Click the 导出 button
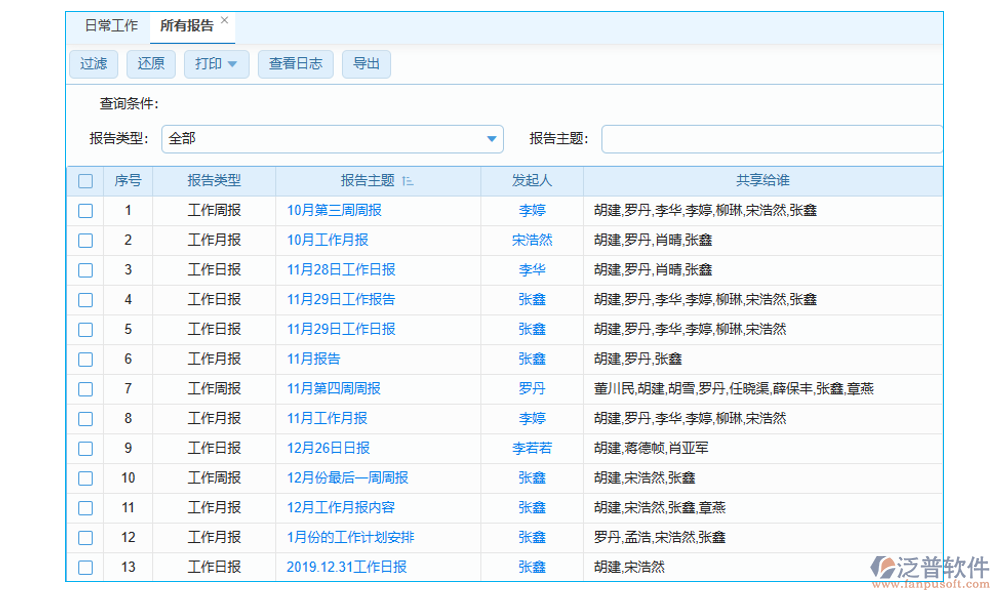The height and width of the screenshot is (600, 1000). pos(366,64)
